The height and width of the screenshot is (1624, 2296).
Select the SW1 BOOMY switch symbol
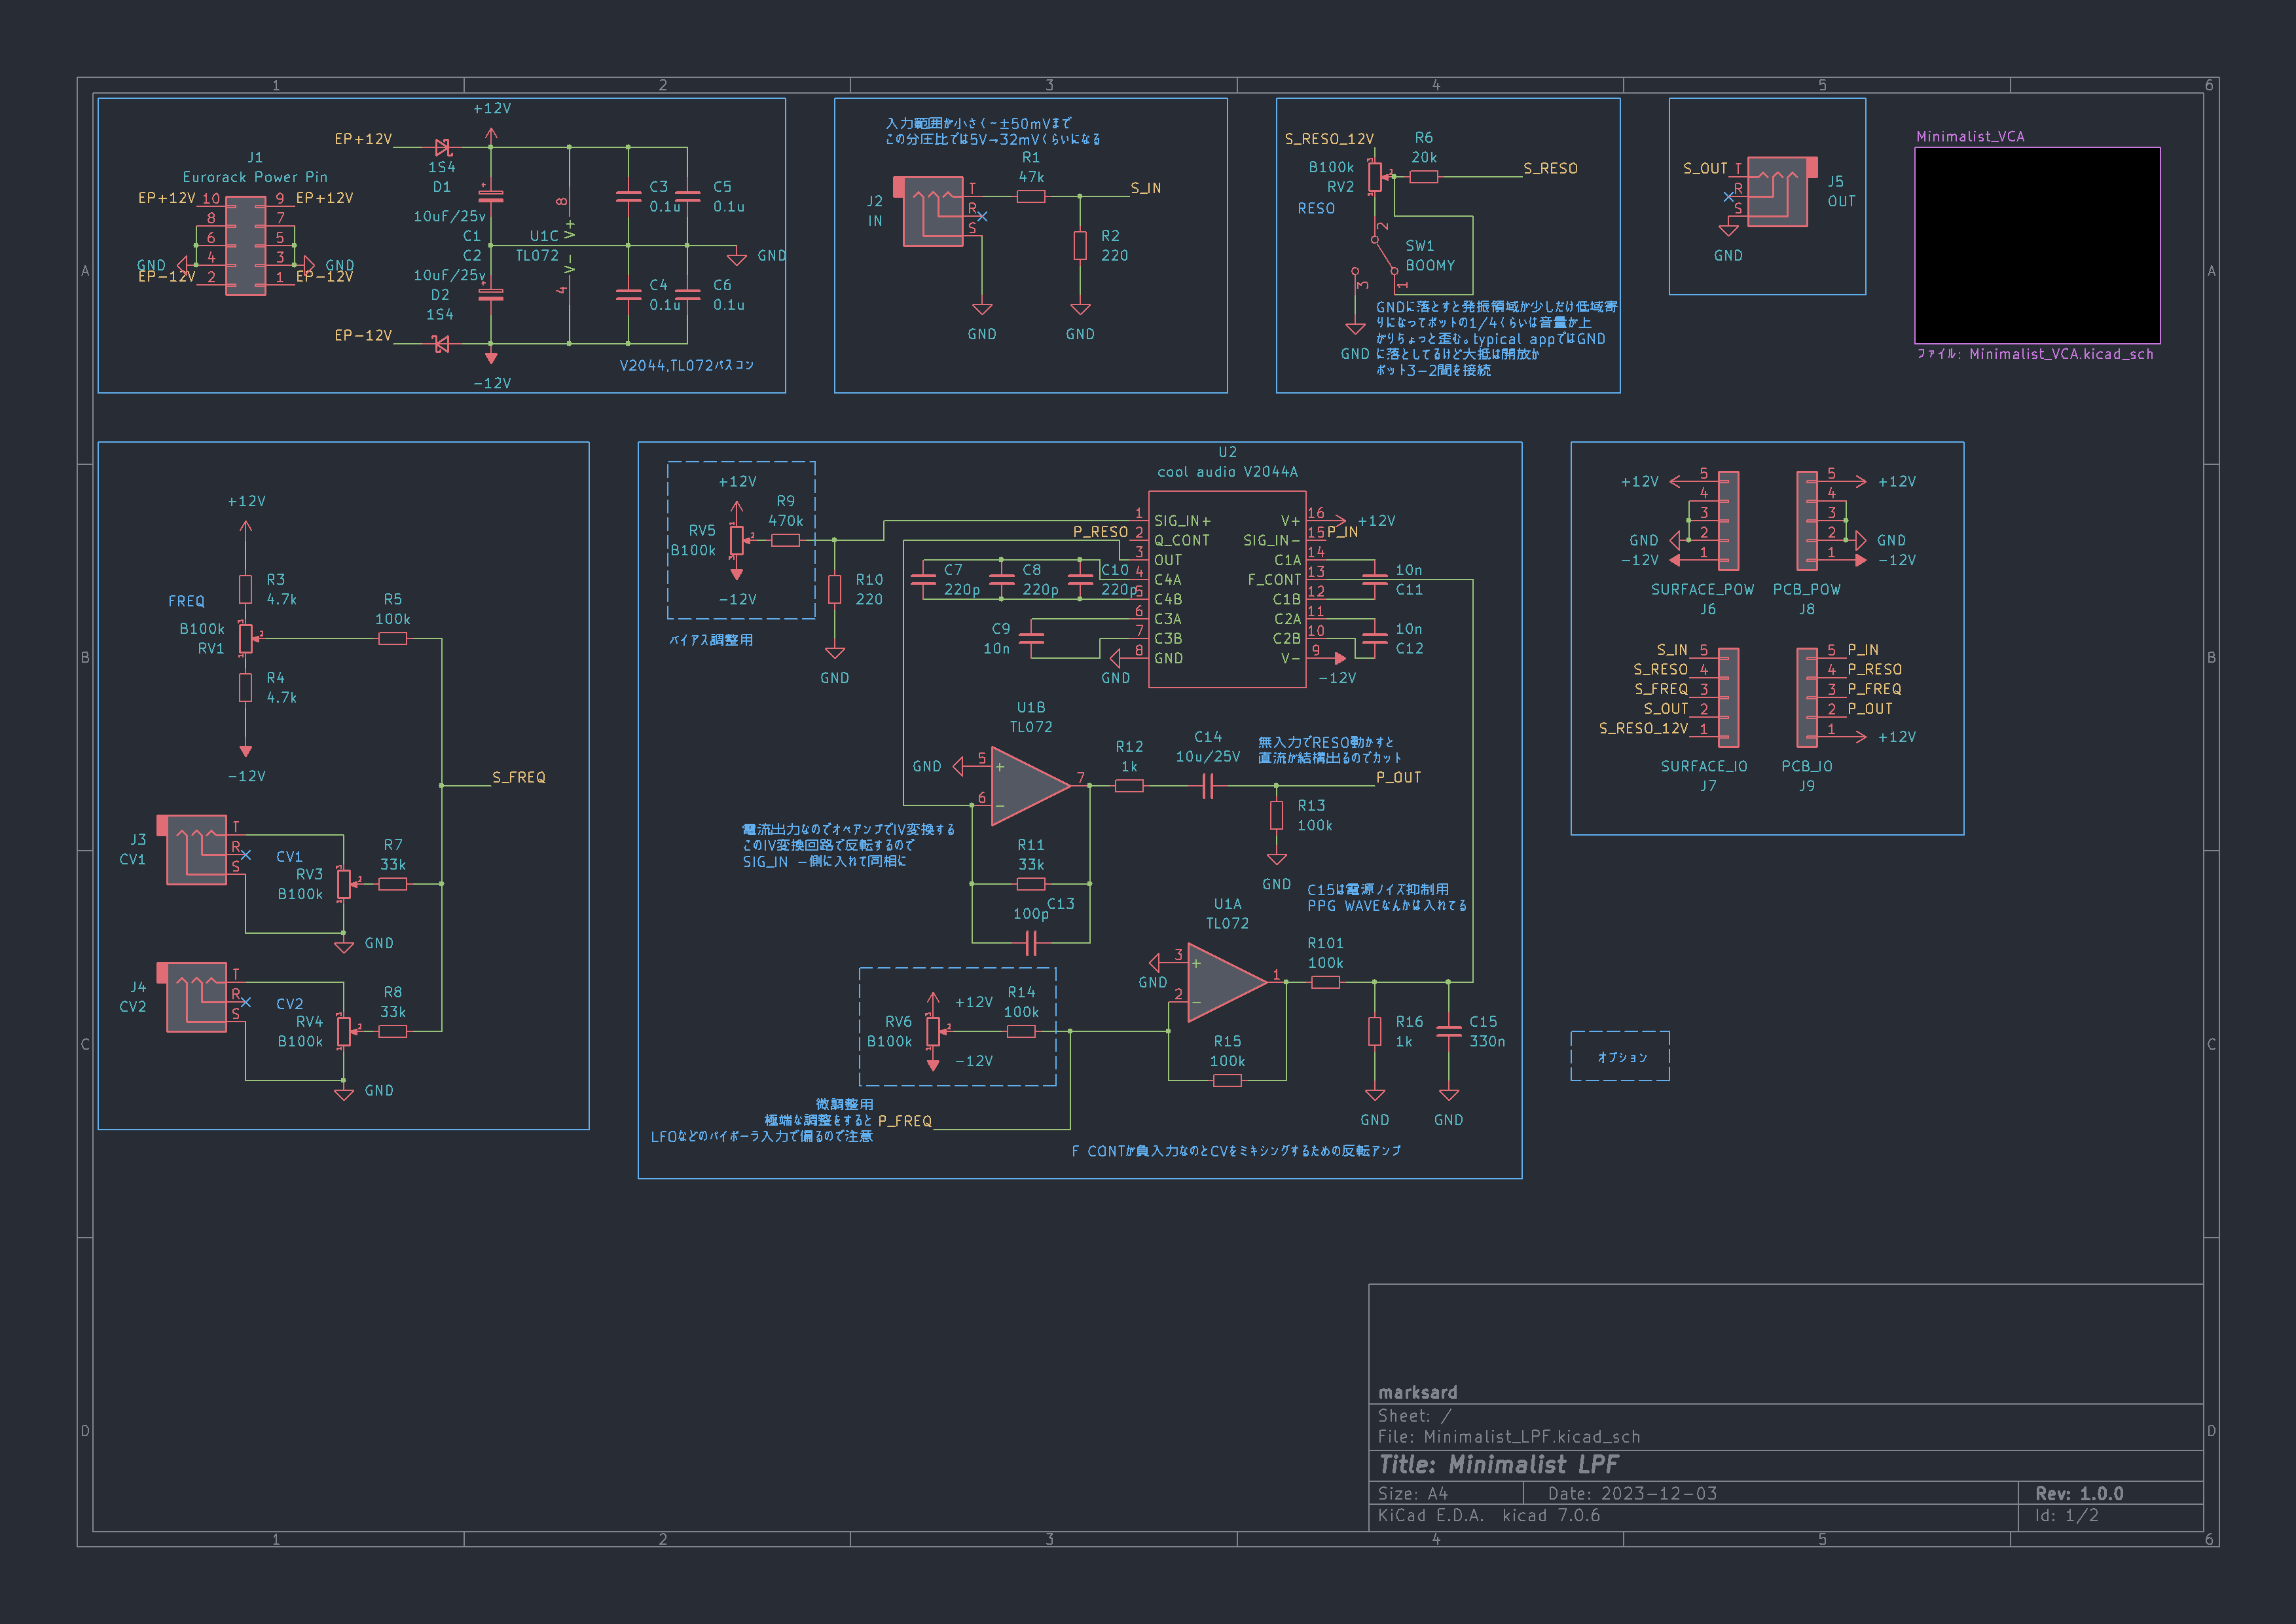[x=1384, y=256]
